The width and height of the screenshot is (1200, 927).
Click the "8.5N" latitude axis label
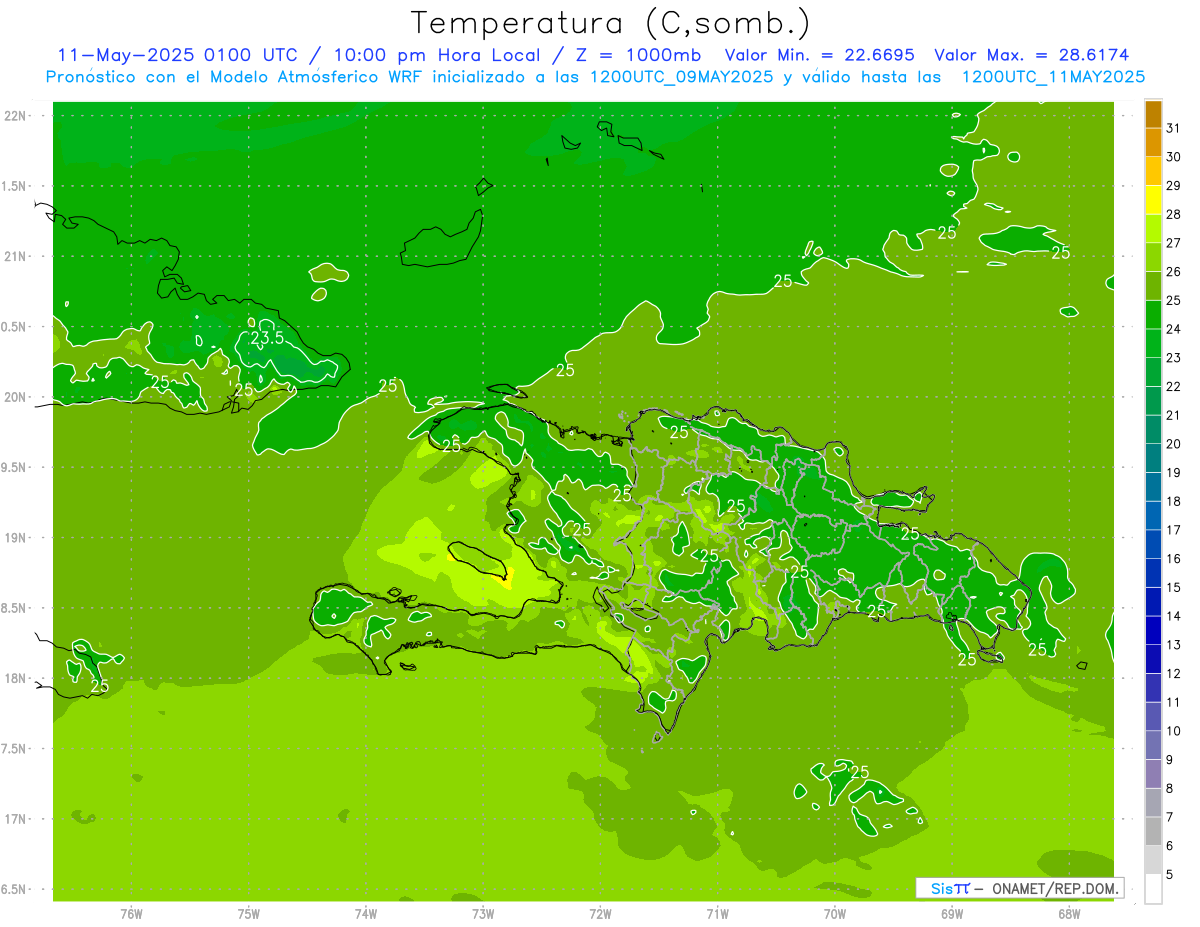[15, 609]
